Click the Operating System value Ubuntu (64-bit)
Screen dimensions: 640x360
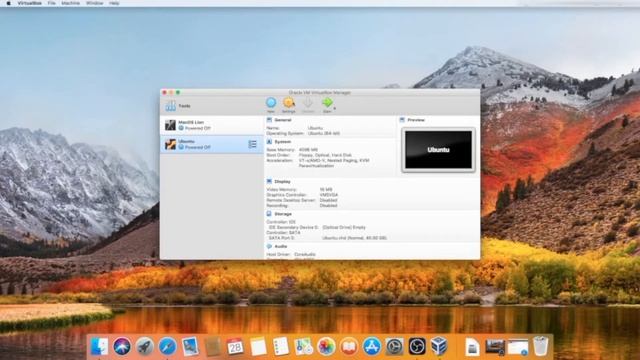coord(324,133)
